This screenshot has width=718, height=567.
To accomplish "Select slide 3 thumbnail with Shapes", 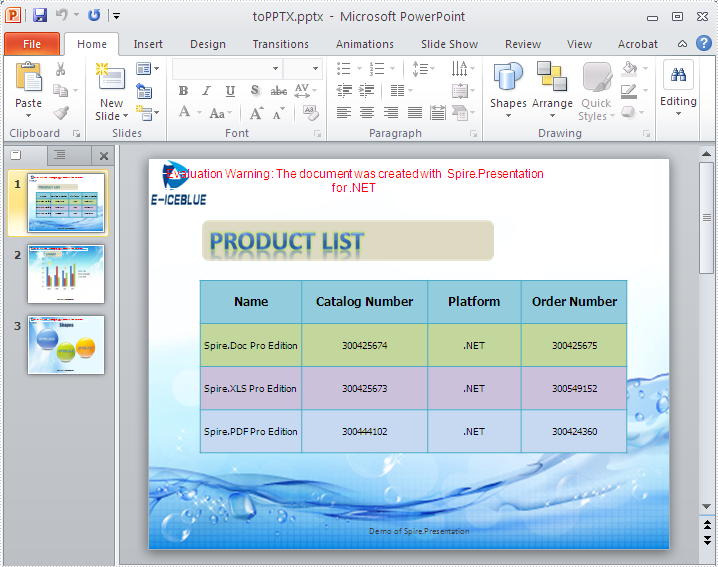I will pyautogui.click(x=66, y=345).
